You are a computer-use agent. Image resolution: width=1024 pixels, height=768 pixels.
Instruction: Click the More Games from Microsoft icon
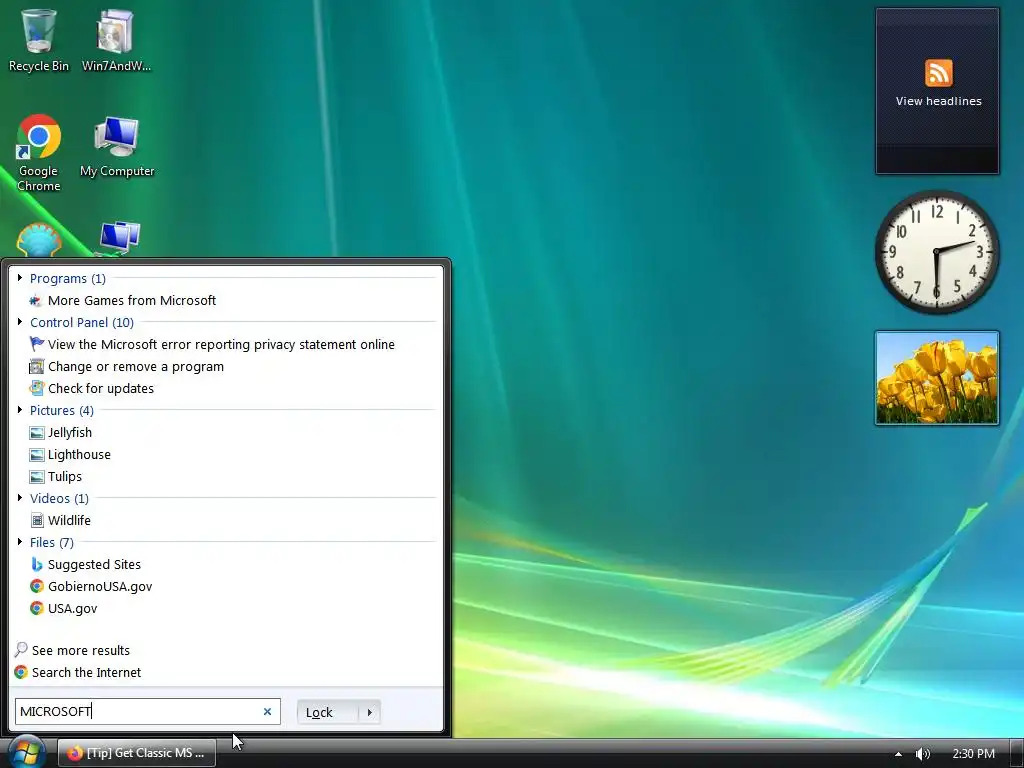[37, 300]
